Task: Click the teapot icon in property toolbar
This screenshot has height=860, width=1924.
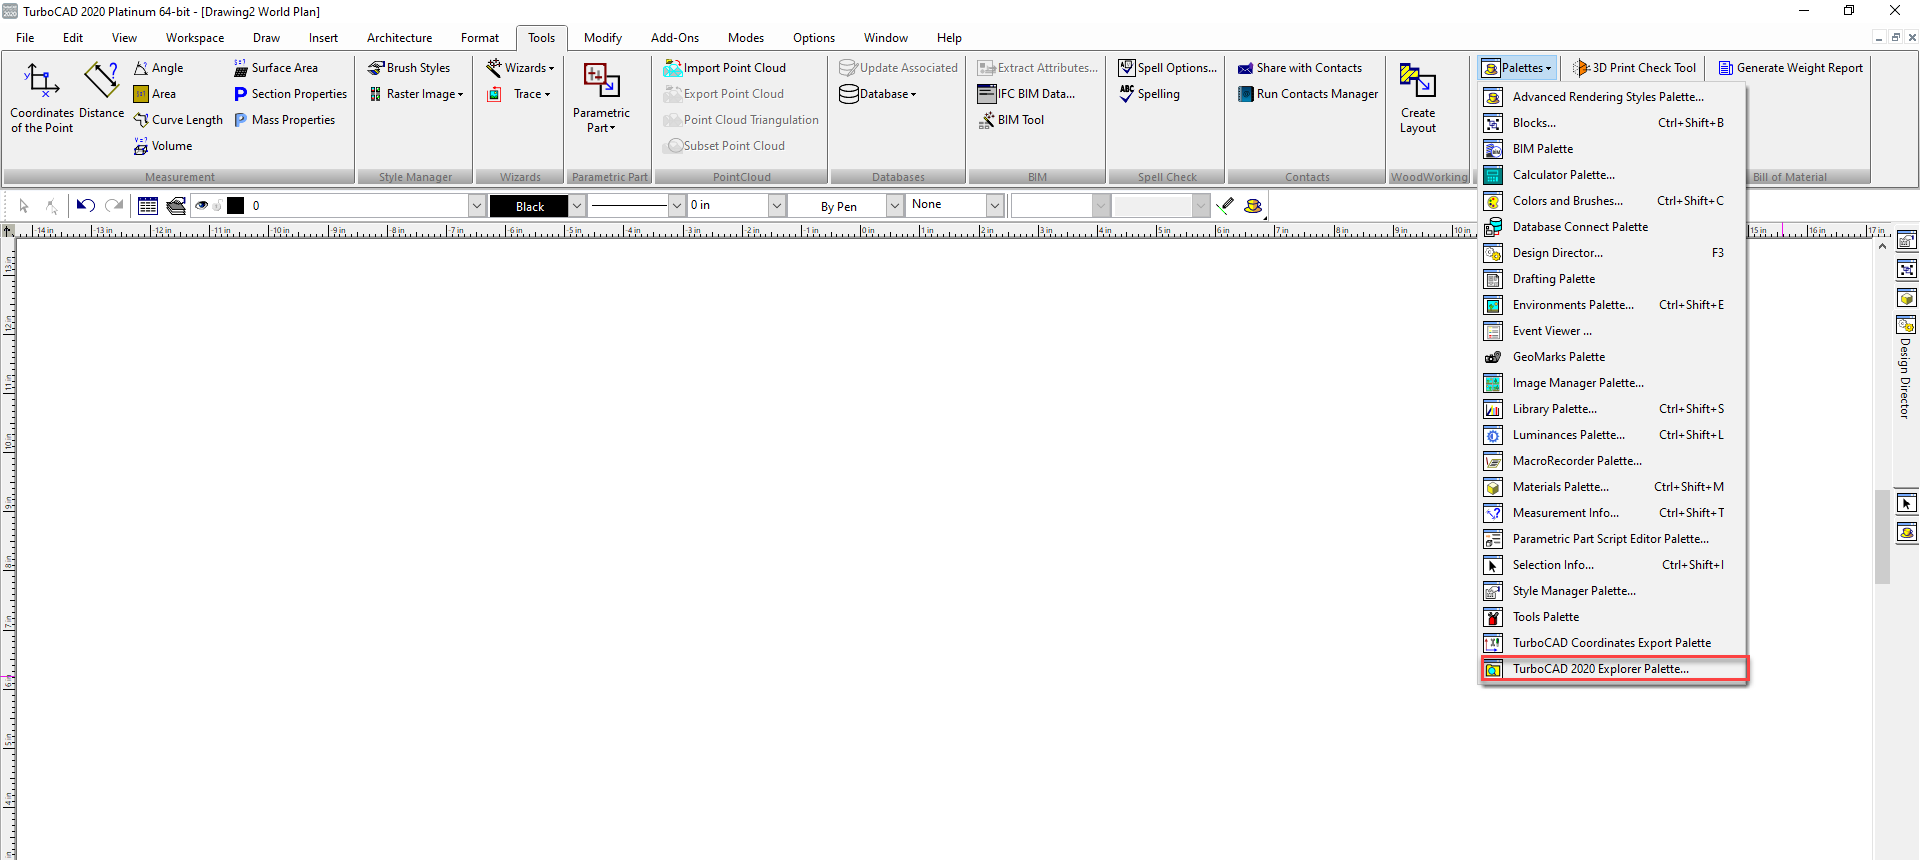Action: pyautogui.click(x=1253, y=206)
